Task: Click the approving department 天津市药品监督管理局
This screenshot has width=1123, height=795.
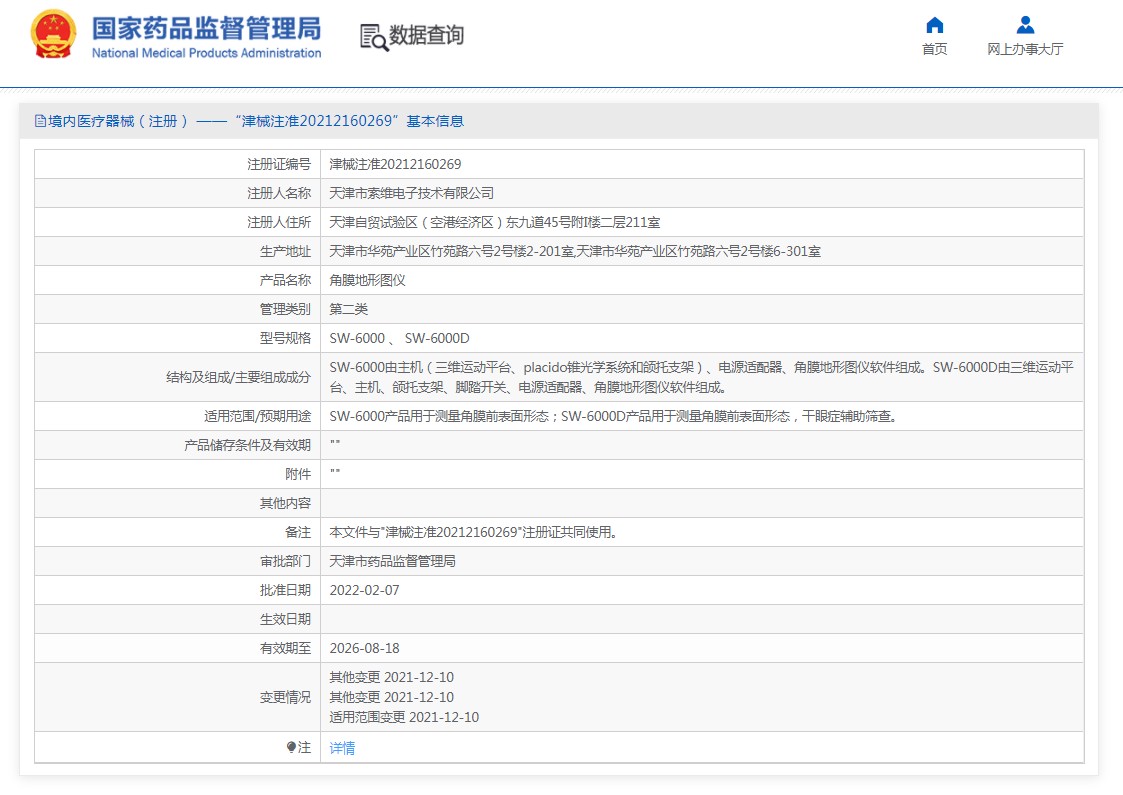Action: coord(392,561)
